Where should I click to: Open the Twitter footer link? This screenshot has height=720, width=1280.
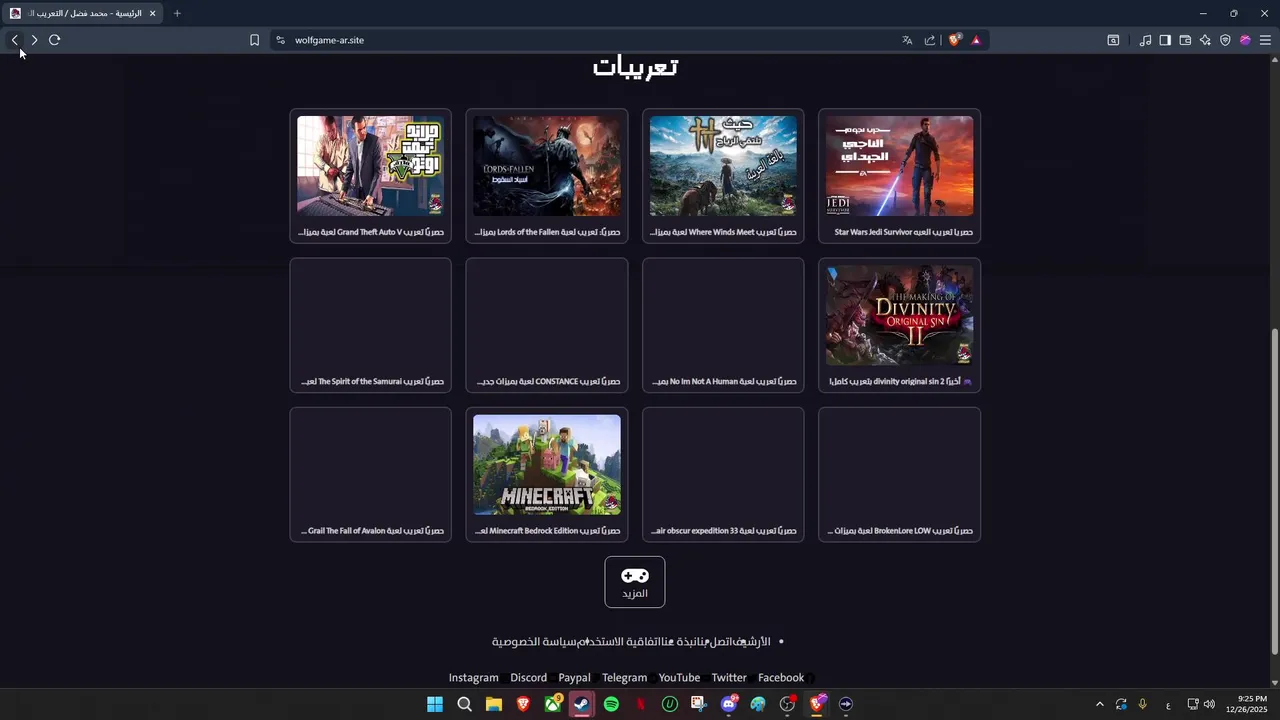[729, 678]
